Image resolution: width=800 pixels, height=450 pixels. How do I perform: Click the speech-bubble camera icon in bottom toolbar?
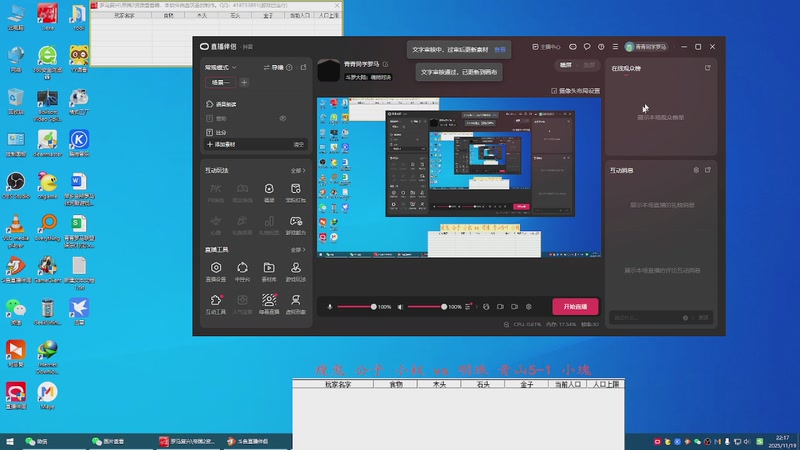500,307
